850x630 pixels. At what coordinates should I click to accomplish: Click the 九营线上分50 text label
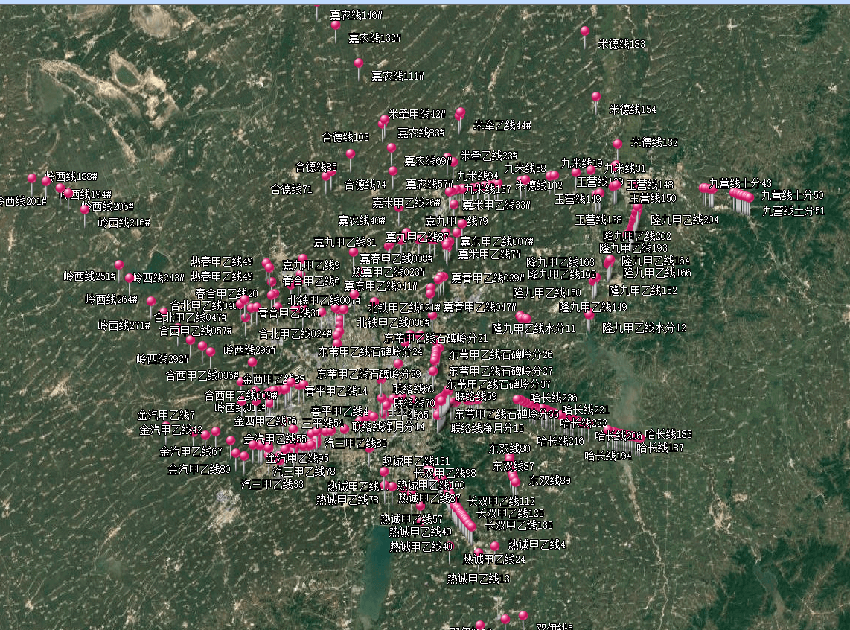click(793, 195)
